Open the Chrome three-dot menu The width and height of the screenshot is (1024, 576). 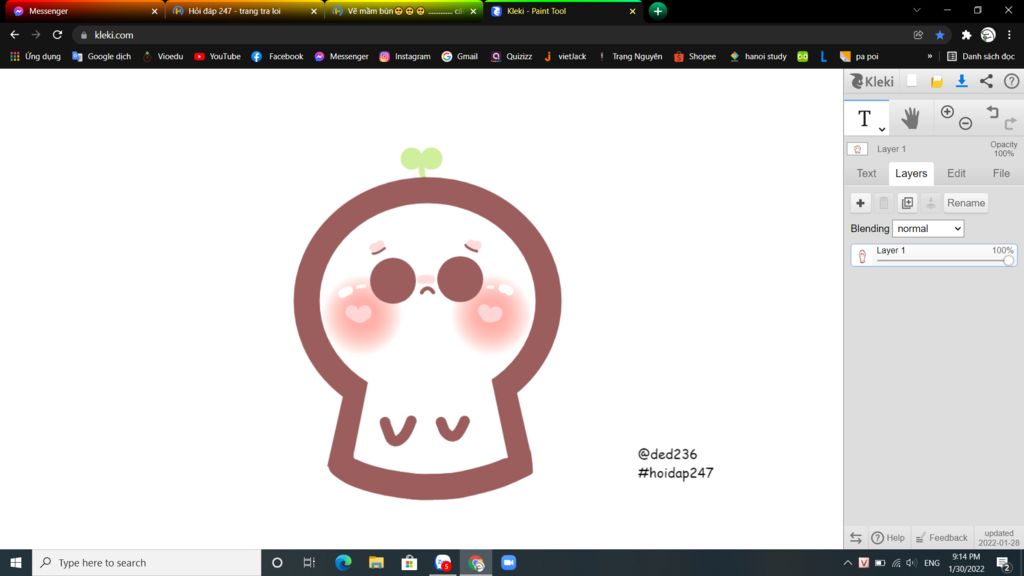[x=1009, y=35]
